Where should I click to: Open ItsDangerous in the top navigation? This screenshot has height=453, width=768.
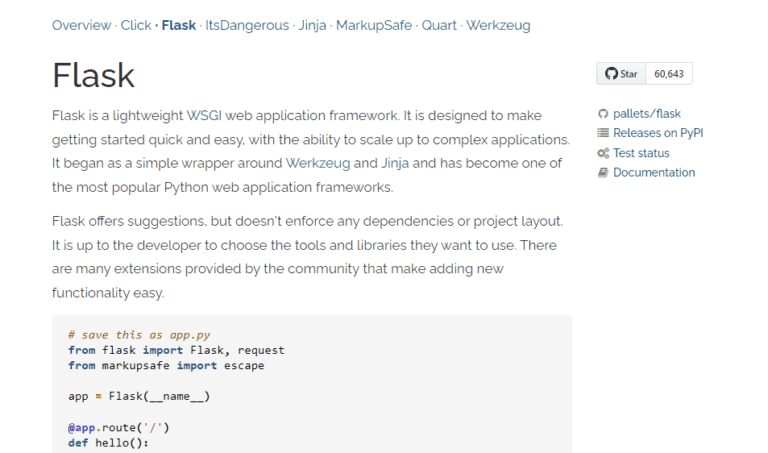246,25
